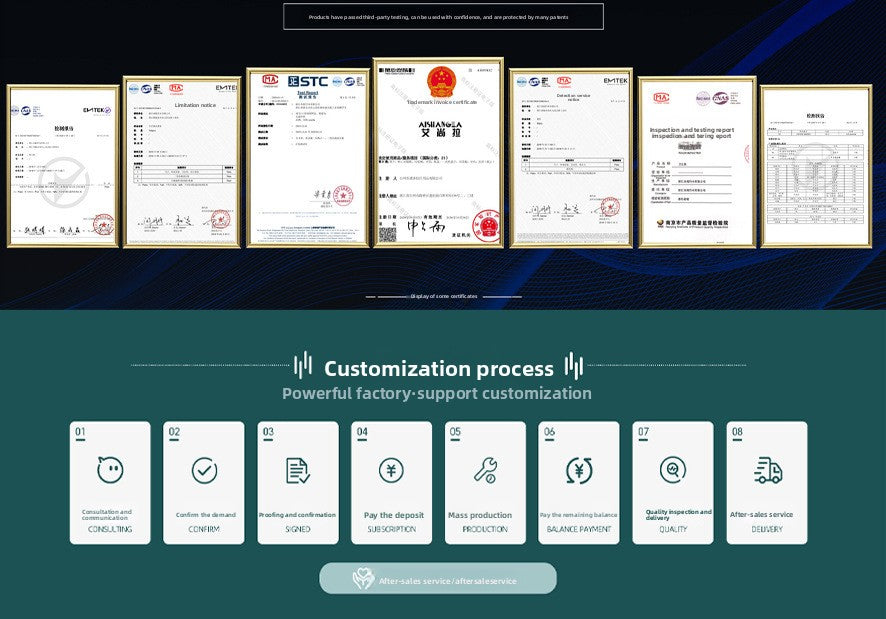Open the STC test report certificate
Viewport: 886px width, 619px height.
click(x=308, y=157)
